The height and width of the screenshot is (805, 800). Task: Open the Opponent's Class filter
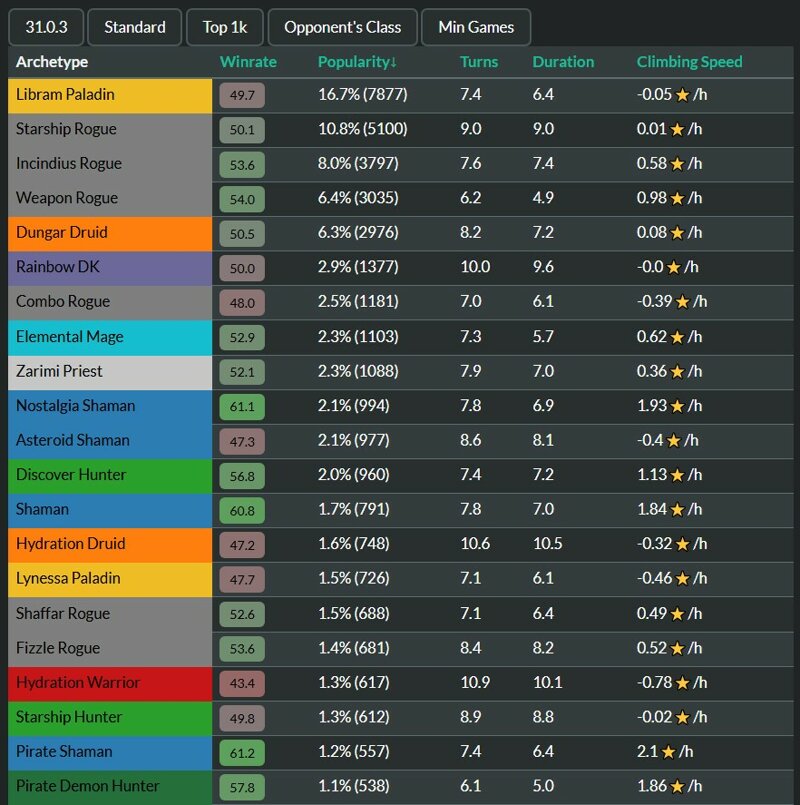pyautogui.click(x=342, y=27)
